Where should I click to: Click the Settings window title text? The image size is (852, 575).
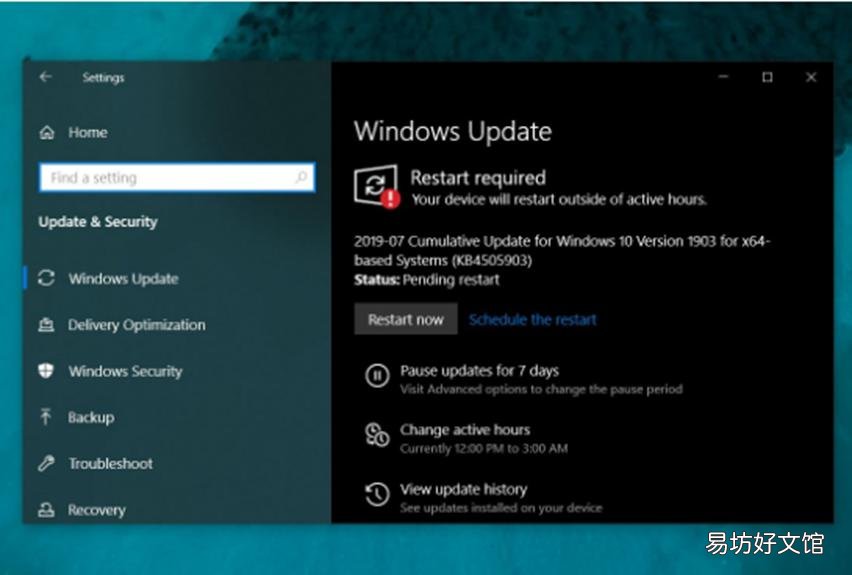point(103,78)
